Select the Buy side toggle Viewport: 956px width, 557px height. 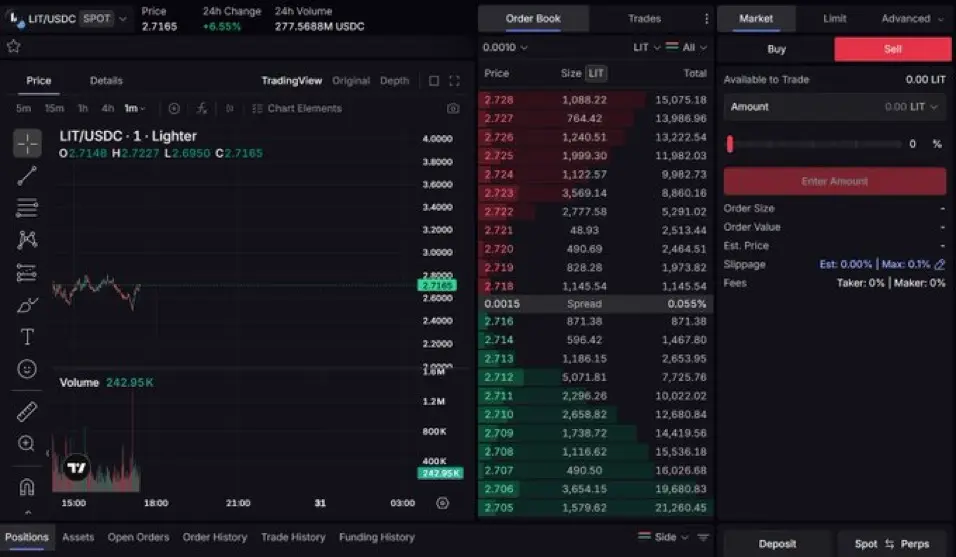[x=776, y=49]
